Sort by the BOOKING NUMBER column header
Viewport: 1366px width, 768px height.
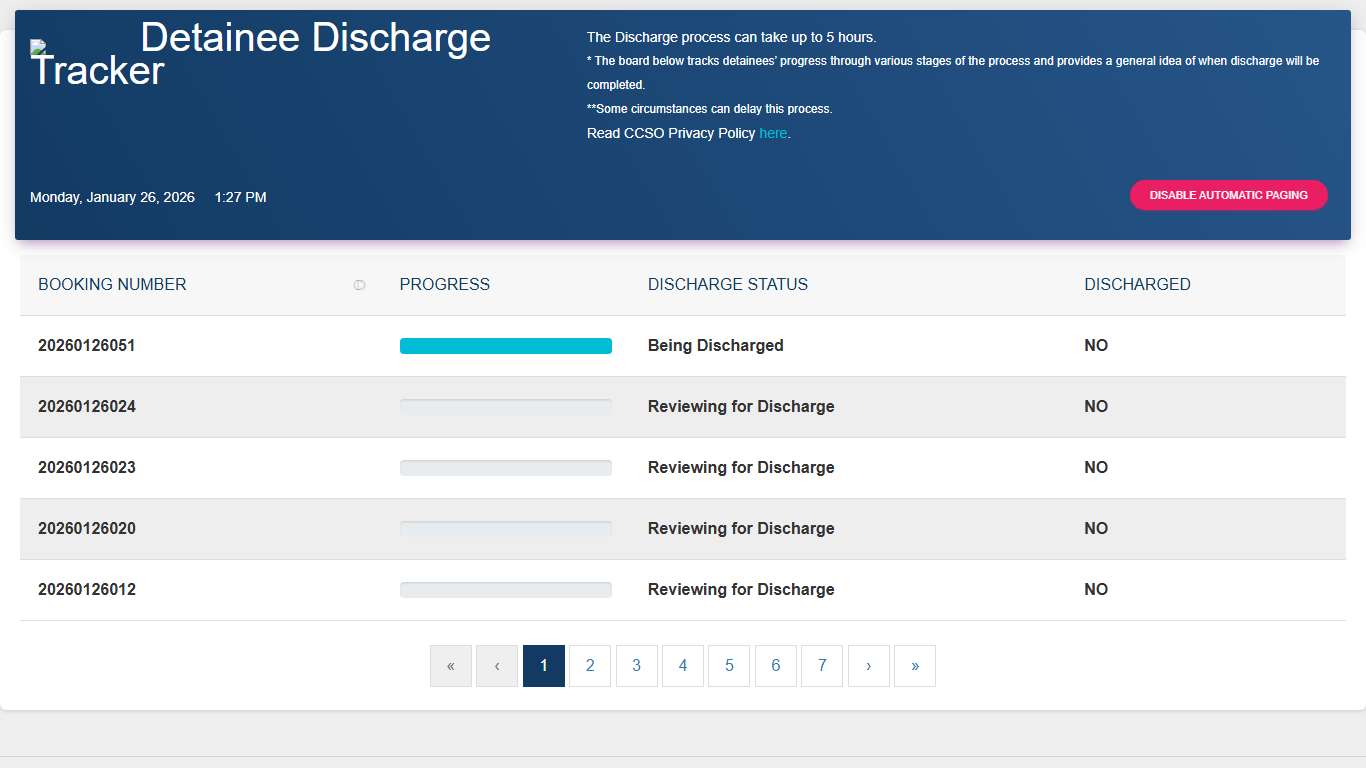(x=112, y=284)
